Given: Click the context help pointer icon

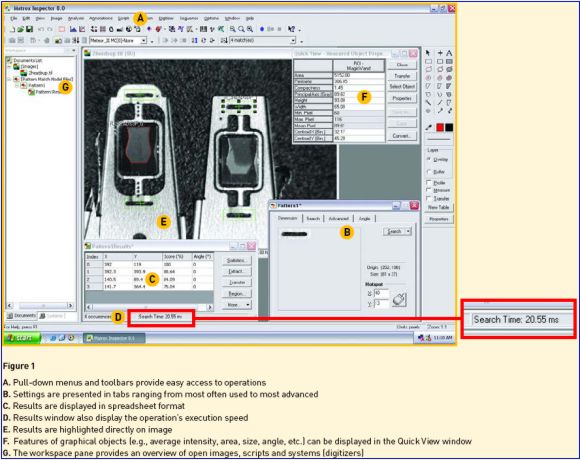Looking at the screenshot, I should [x=291, y=29].
